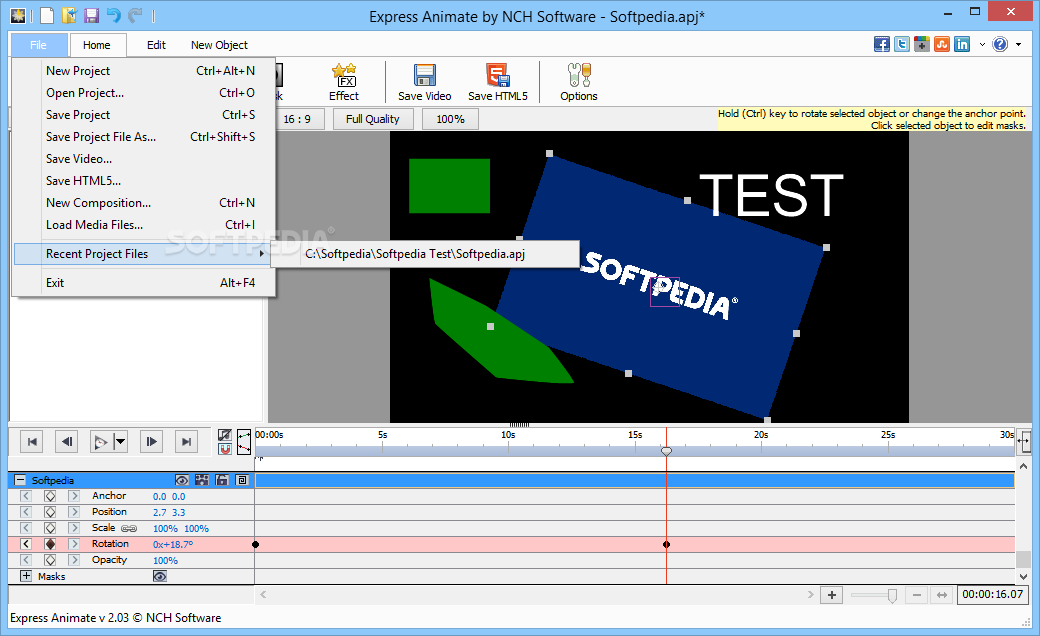Click fit timeline width arrows button
Image resolution: width=1040 pixels, height=636 pixels.
tap(942, 595)
